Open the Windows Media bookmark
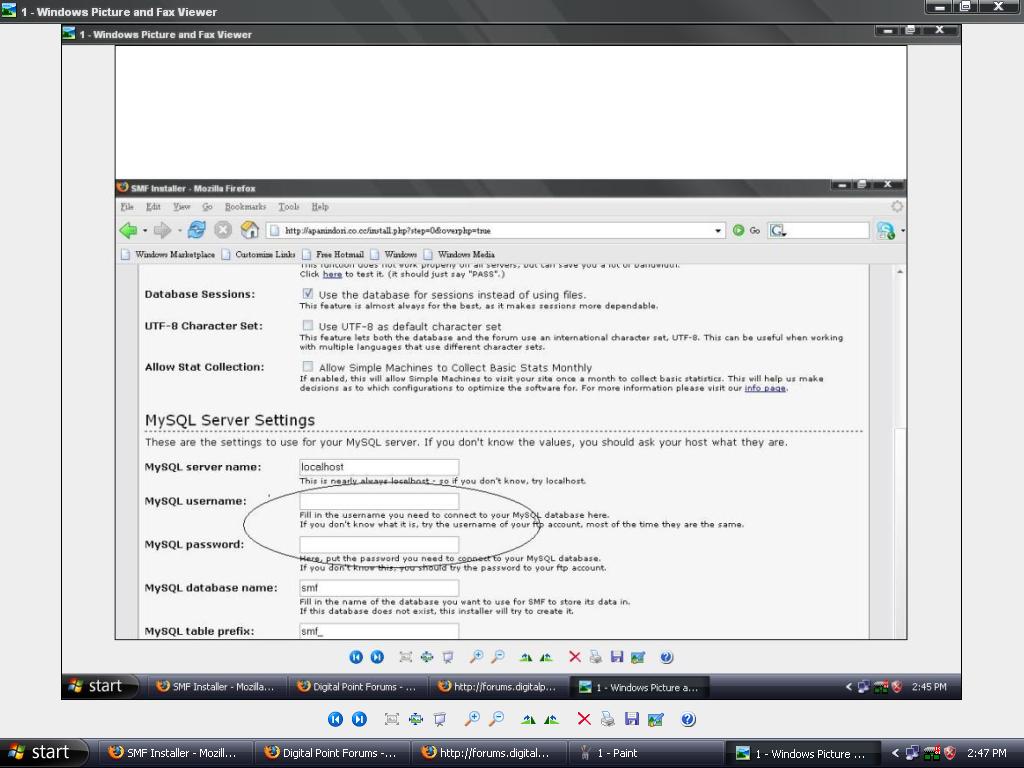Image resolution: width=1024 pixels, height=768 pixels. (x=460, y=254)
